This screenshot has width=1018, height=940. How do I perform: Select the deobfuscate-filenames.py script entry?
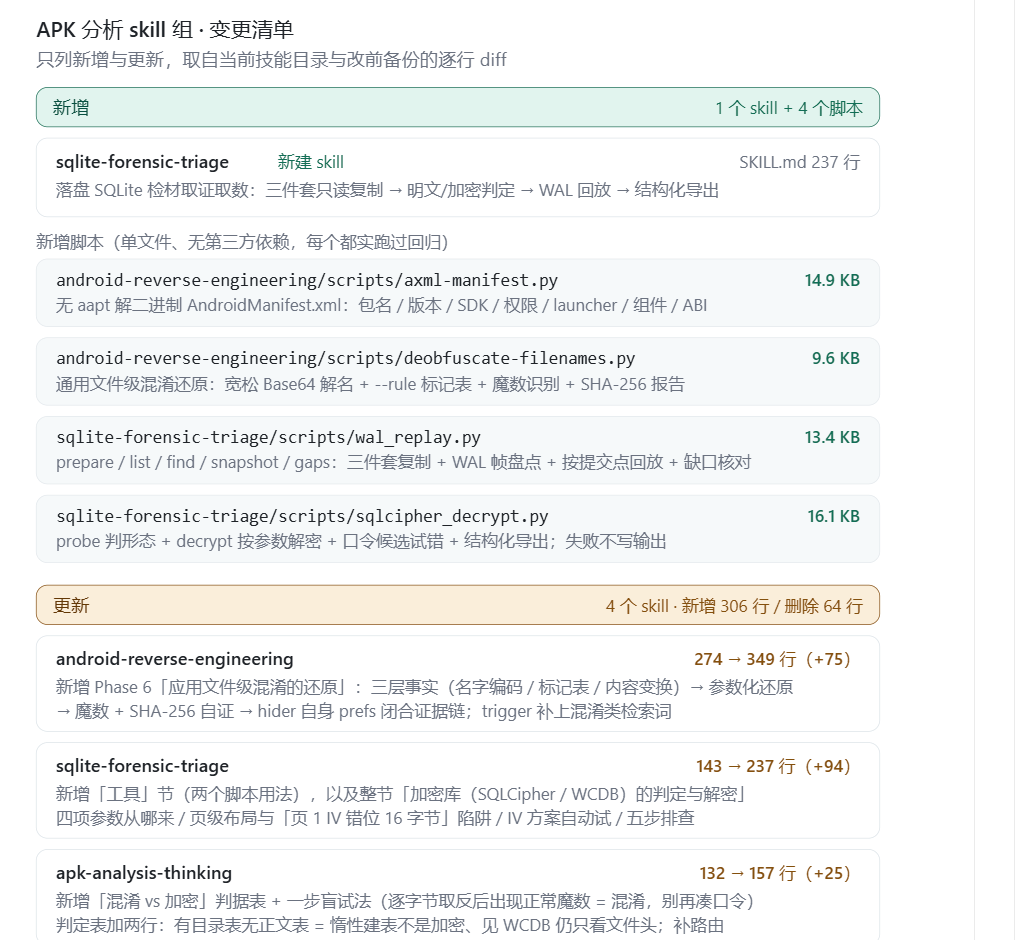tap(458, 371)
